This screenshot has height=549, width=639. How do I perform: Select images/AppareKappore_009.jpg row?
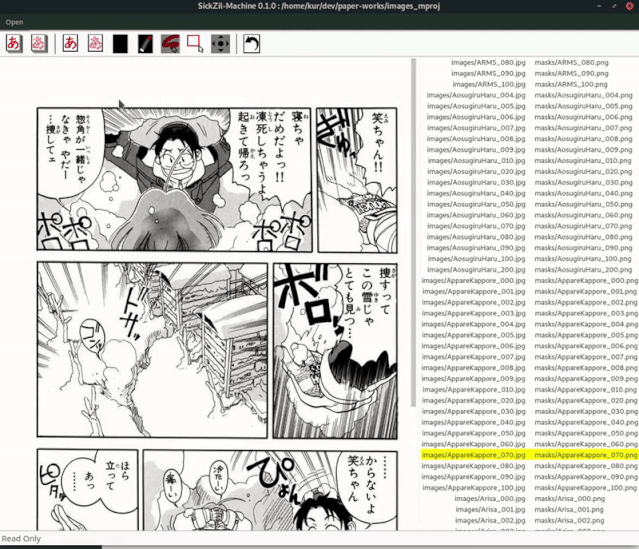474,379
